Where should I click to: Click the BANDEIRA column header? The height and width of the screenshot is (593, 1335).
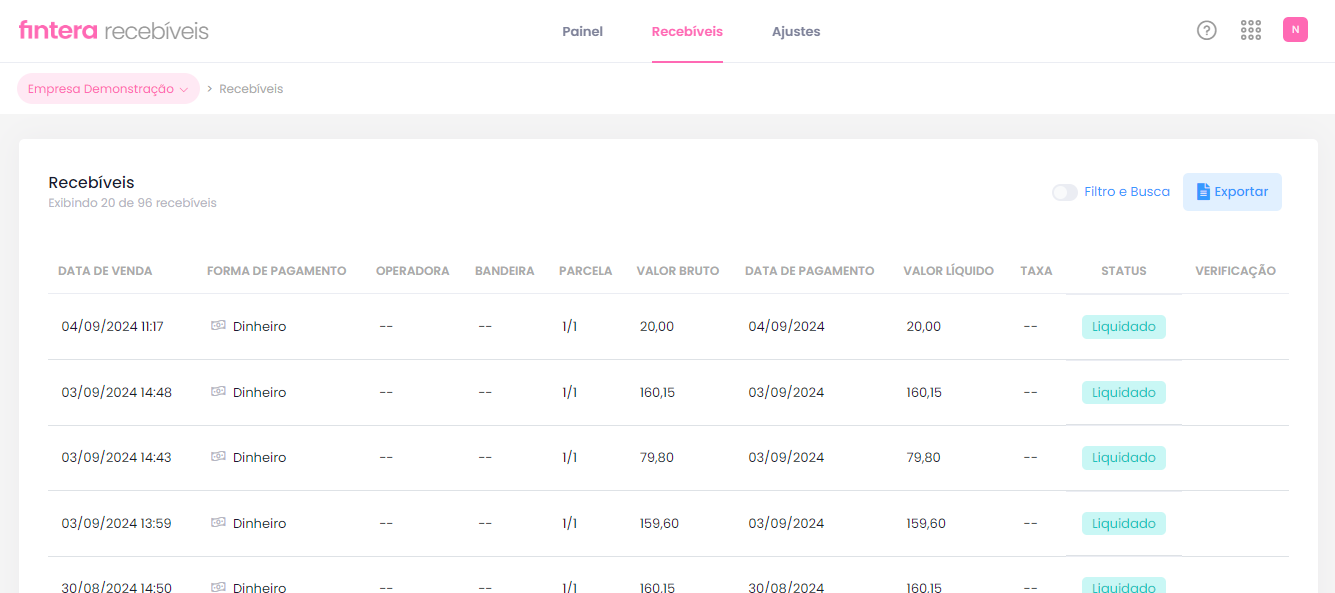pos(504,271)
